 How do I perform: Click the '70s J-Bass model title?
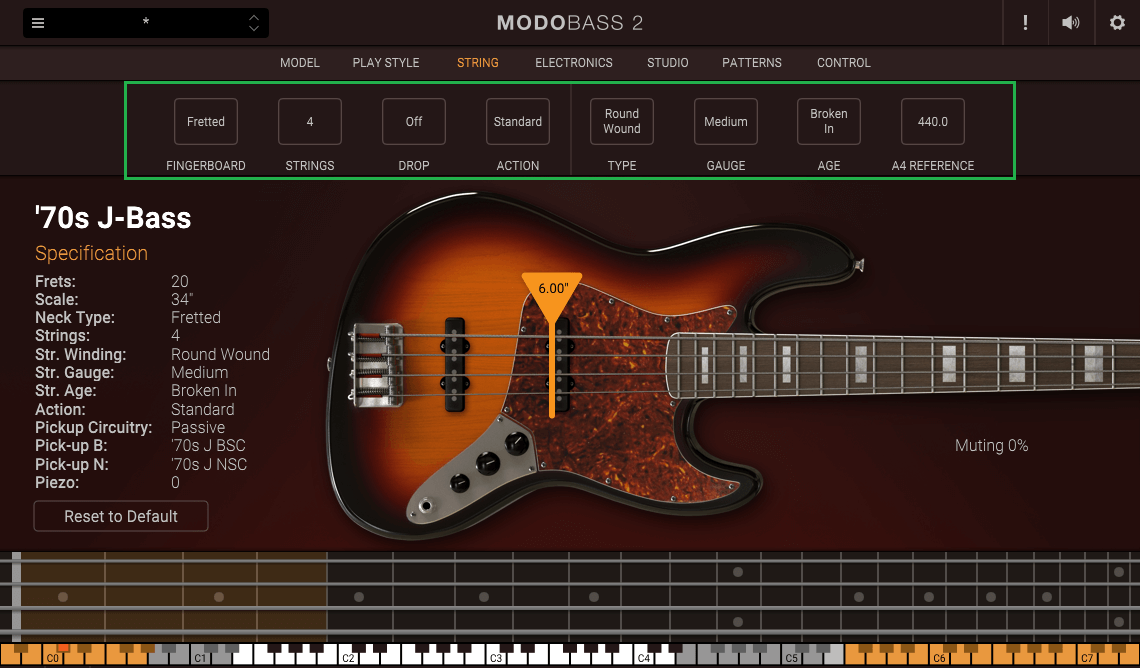(113, 218)
